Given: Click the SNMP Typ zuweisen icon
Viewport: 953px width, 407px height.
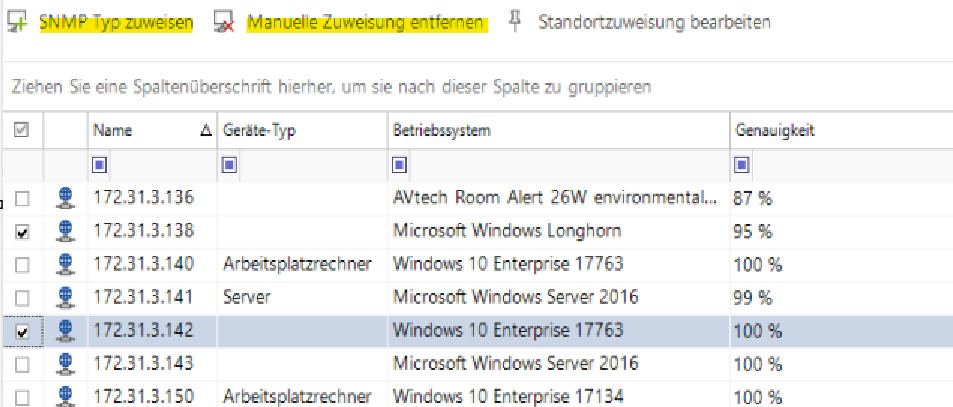Looking at the screenshot, I should click(16, 22).
